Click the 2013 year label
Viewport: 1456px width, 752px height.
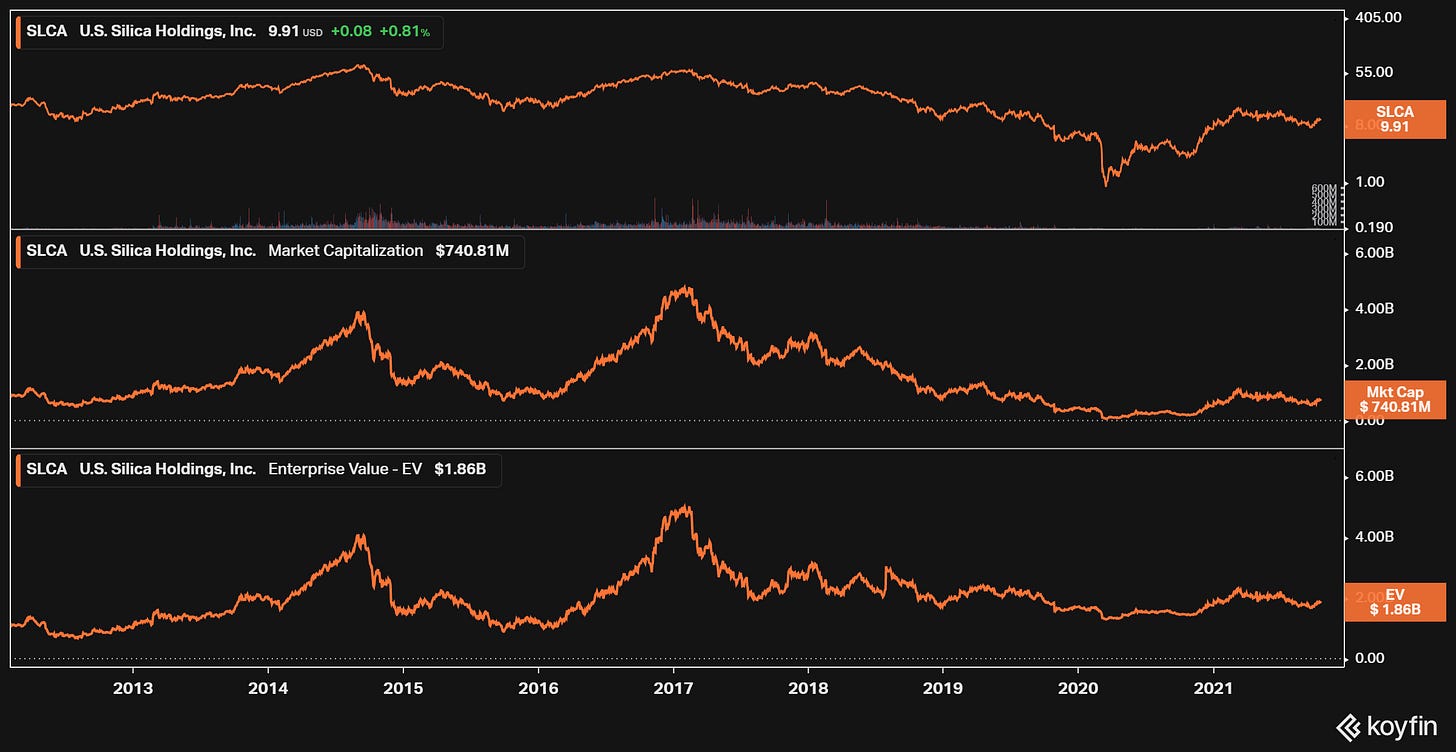pos(133,688)
